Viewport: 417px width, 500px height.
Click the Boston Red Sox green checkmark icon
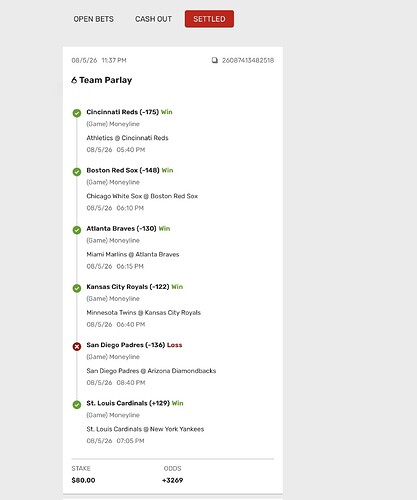coord(77,172)
